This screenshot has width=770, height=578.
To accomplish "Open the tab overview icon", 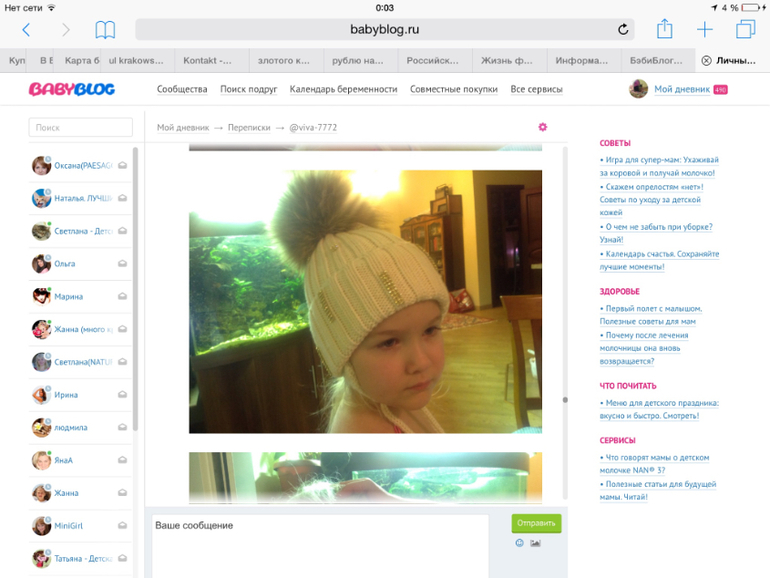I will (745, 29).
